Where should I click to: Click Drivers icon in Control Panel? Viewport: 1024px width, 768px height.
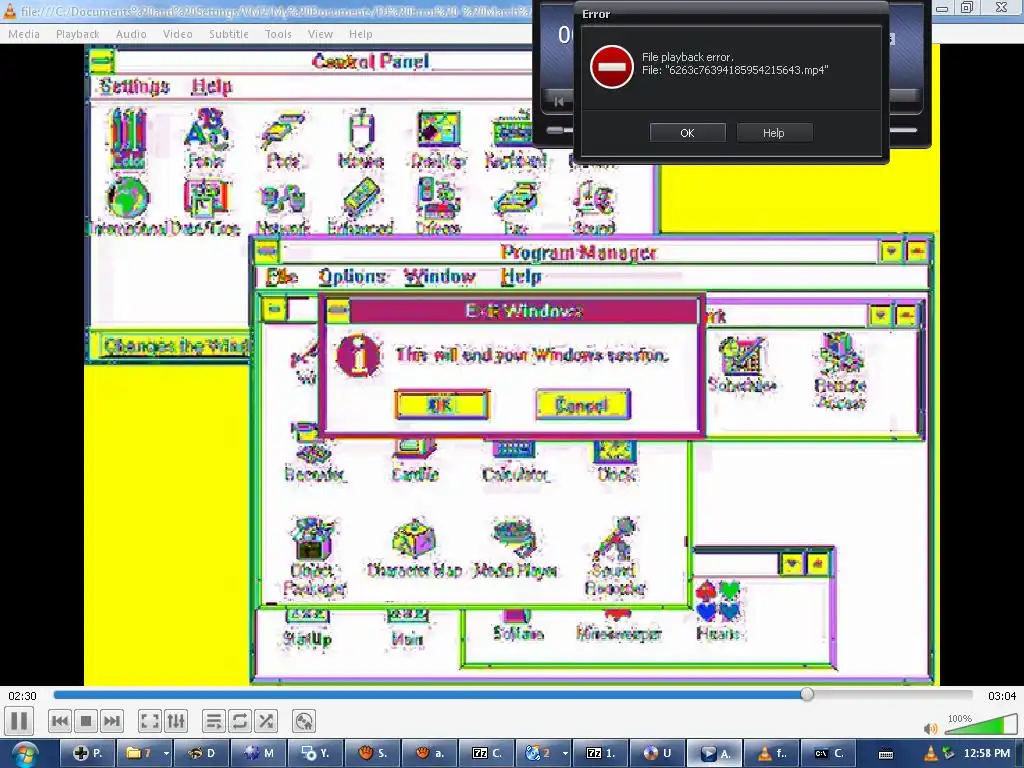[438, 206]
